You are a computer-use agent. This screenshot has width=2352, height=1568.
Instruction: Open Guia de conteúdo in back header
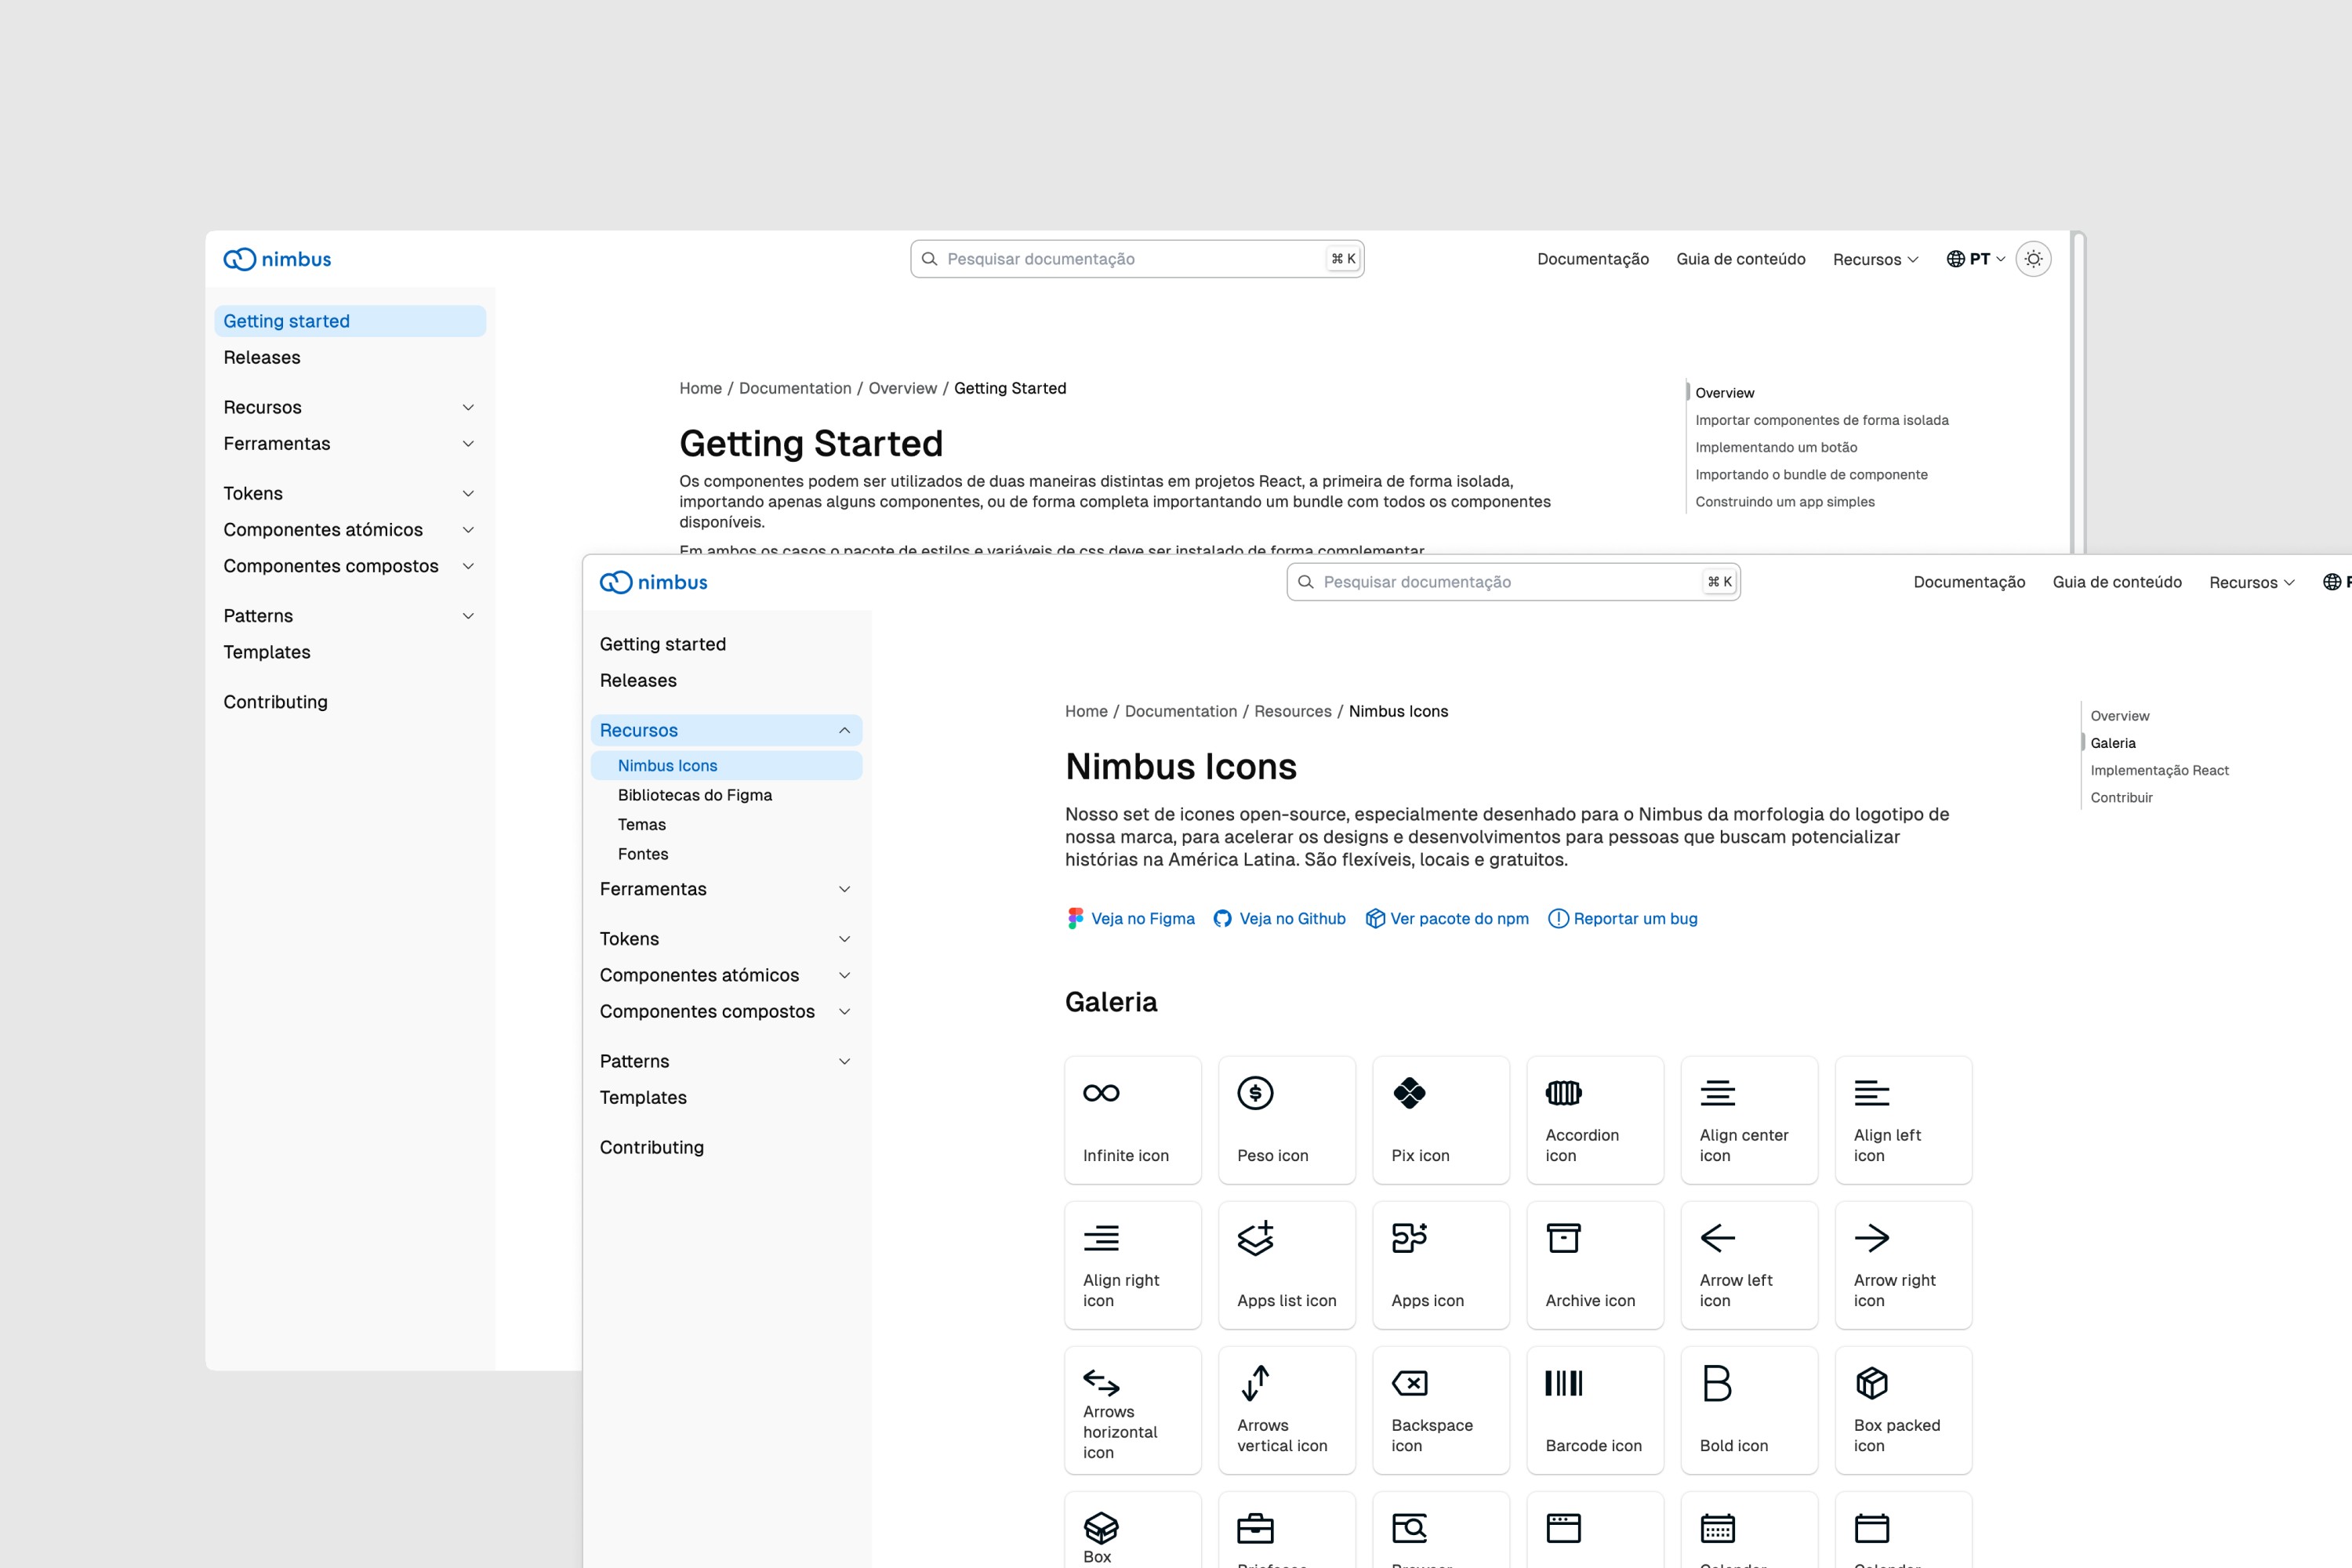tap(1741, 259)
